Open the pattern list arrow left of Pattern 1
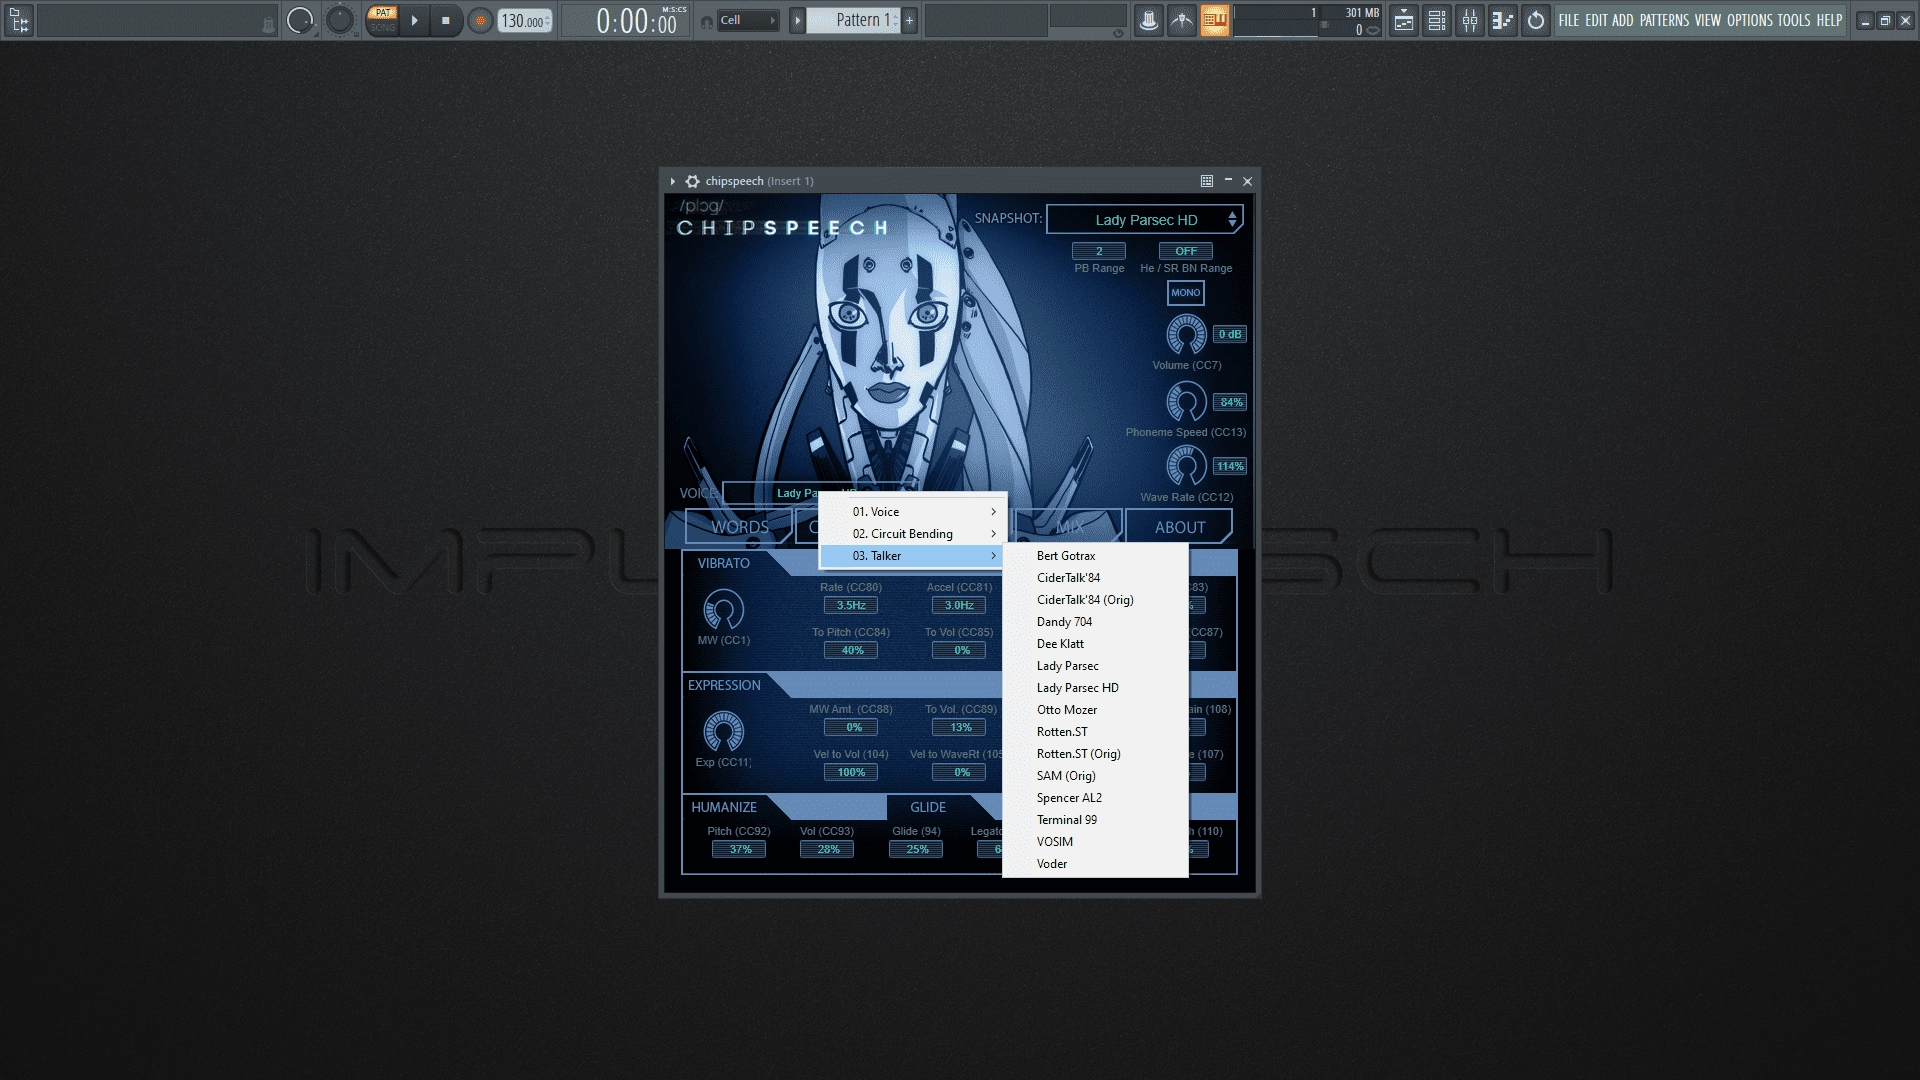The image size is (1920, 1080). 797,20
